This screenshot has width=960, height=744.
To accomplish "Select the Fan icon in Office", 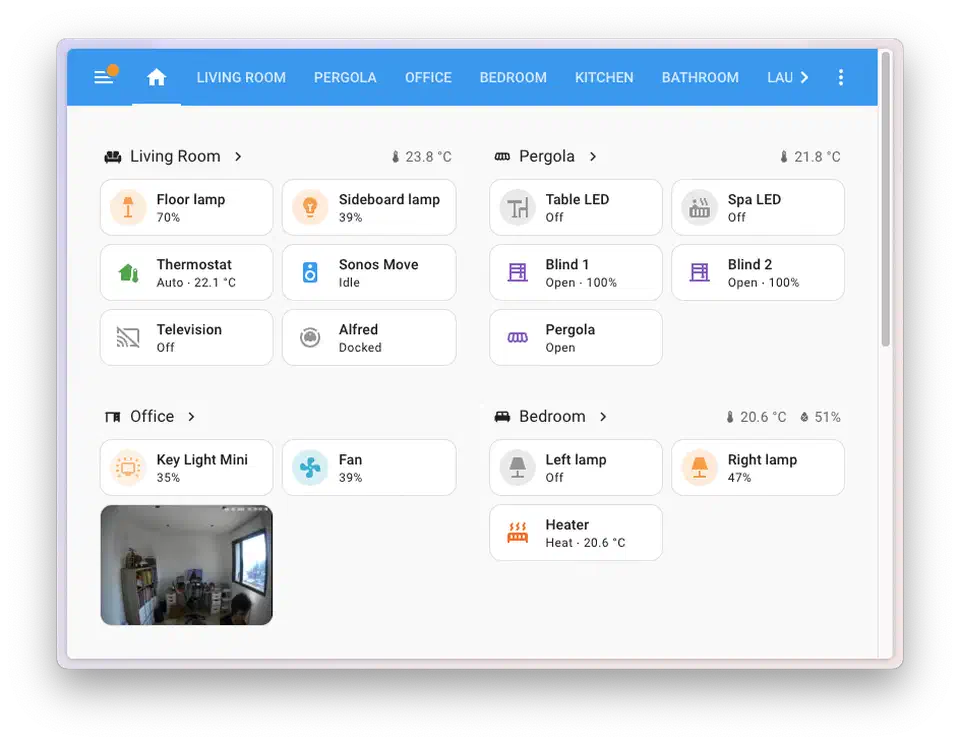I will click(310, 467).
